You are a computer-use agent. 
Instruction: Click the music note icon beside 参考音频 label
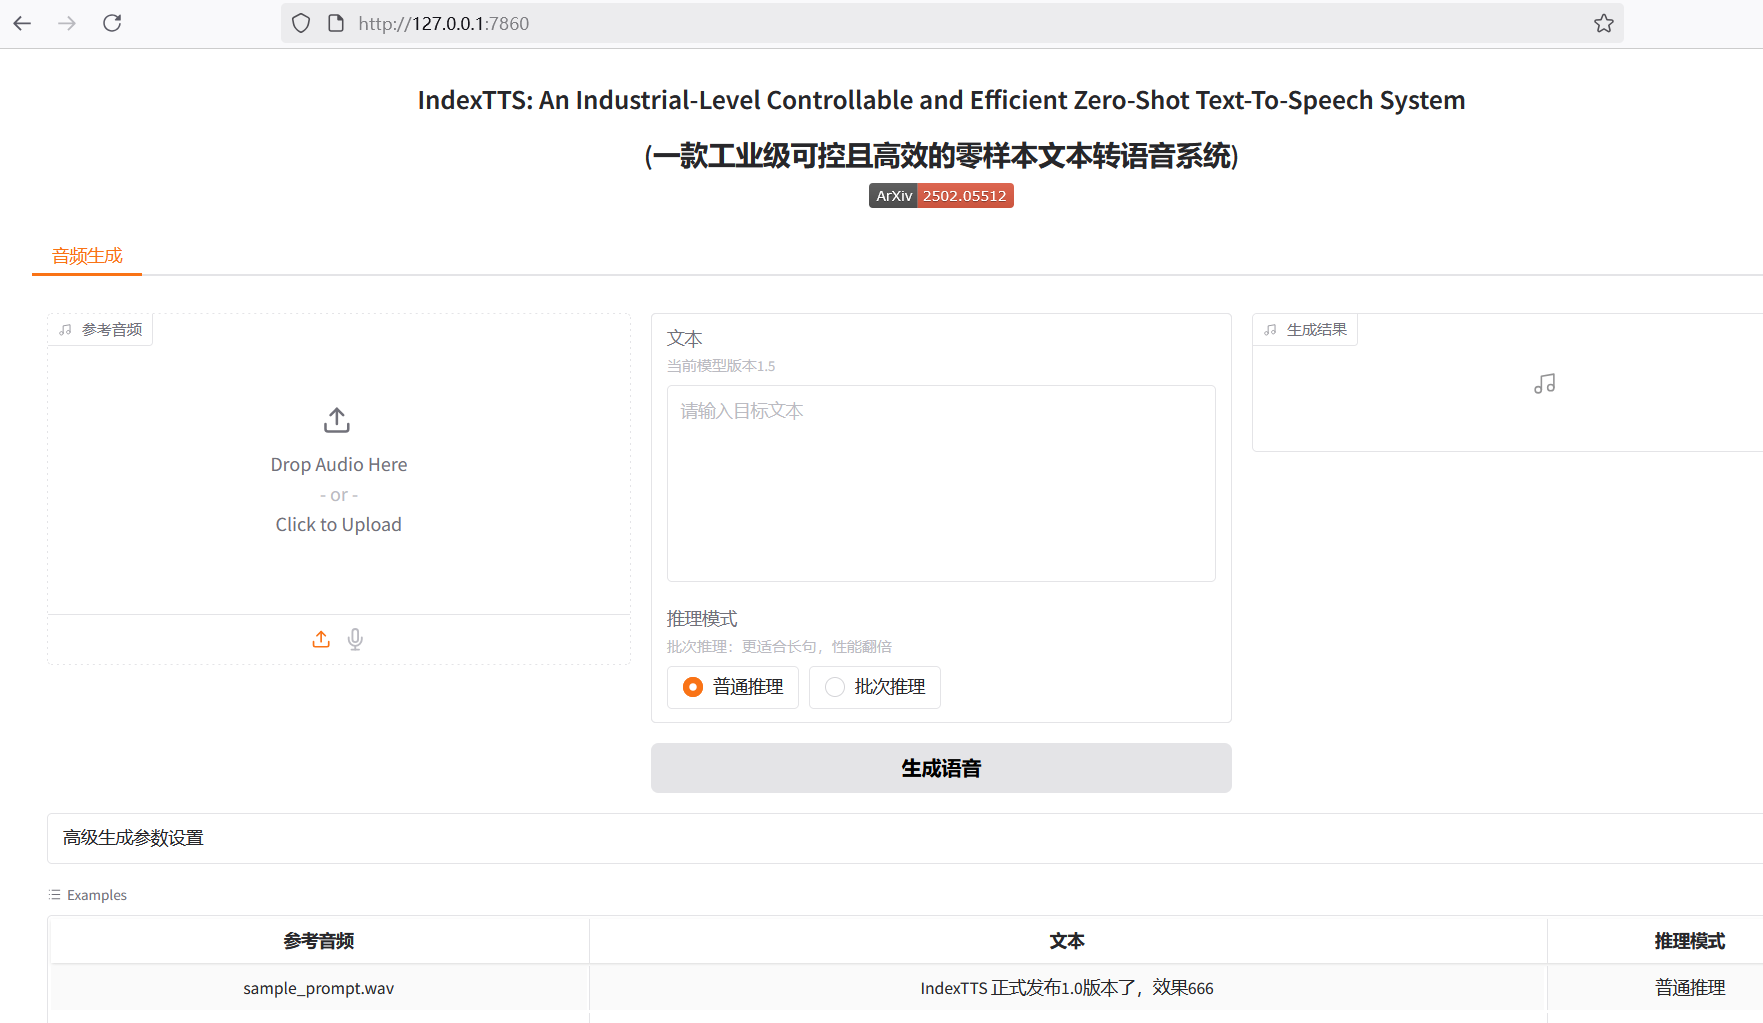65,330
